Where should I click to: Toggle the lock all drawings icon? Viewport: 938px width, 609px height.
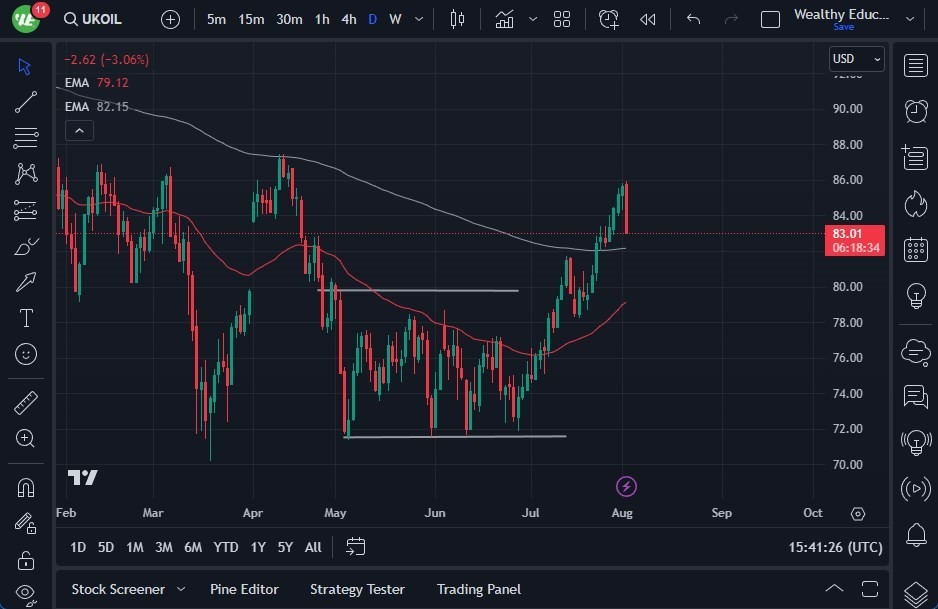[x=26, y=559]
